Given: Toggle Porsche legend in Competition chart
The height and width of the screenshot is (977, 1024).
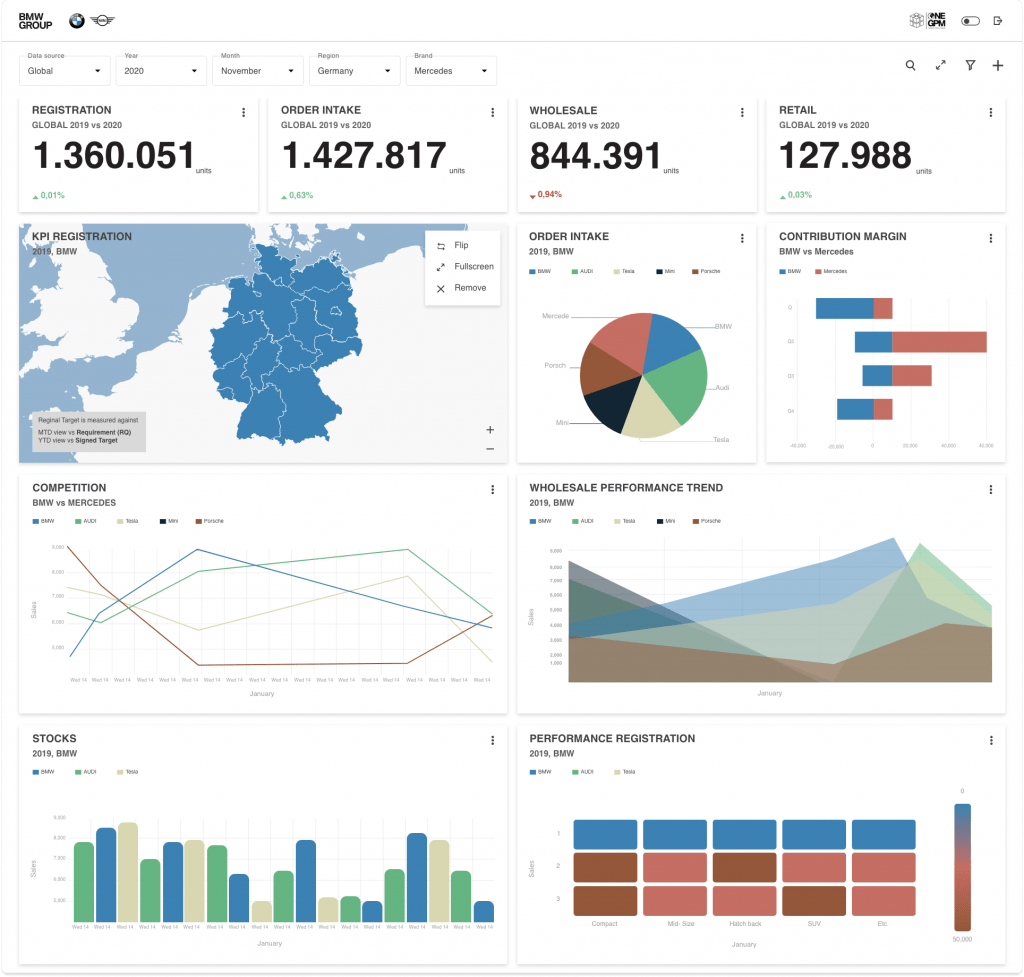Looking at the screenshot, I should click(x=210, y=521).
